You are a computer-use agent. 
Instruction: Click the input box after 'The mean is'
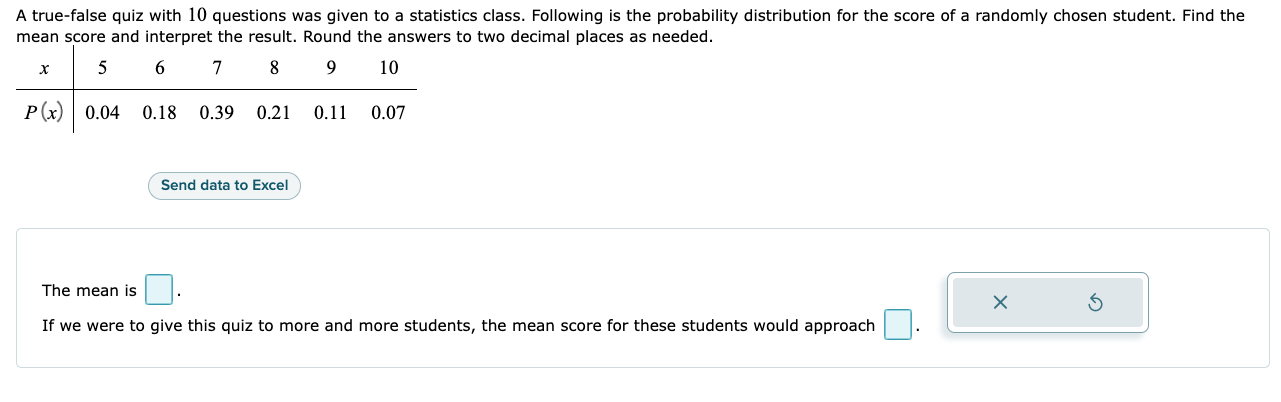click(x=159, y=290)
